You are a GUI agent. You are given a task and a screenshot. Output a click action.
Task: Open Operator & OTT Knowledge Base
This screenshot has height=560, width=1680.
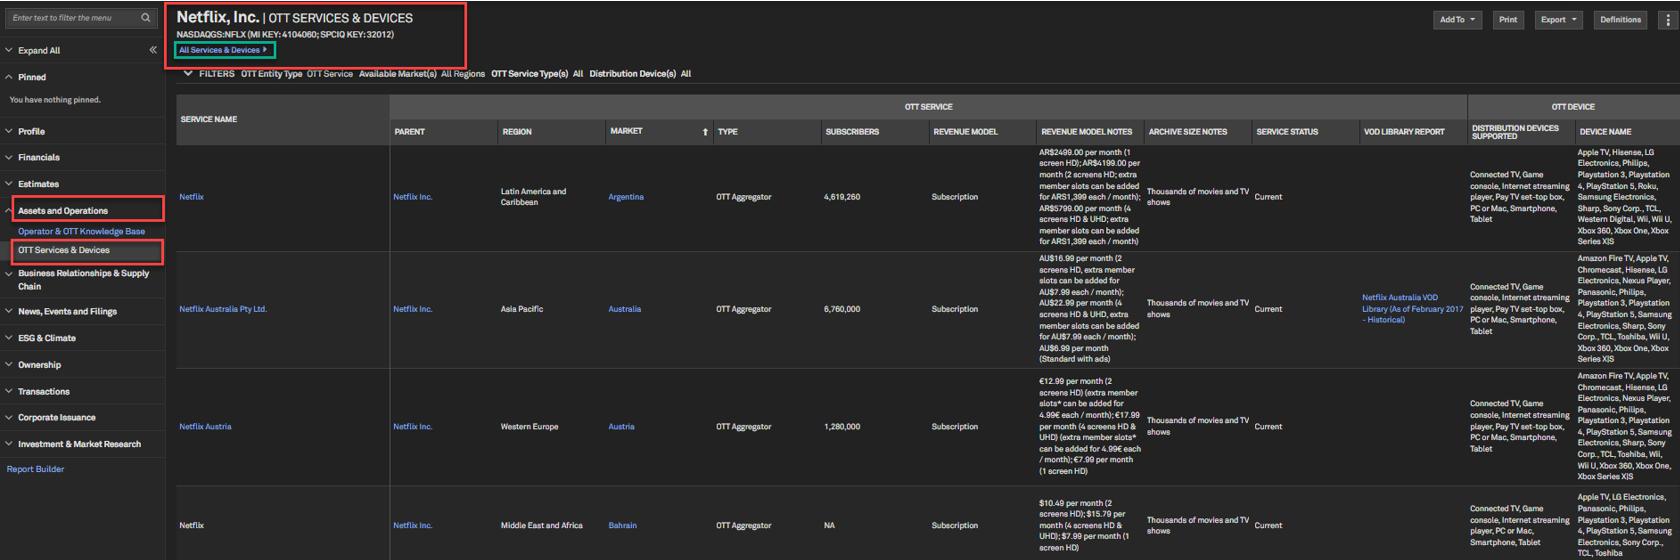(81, 231)
